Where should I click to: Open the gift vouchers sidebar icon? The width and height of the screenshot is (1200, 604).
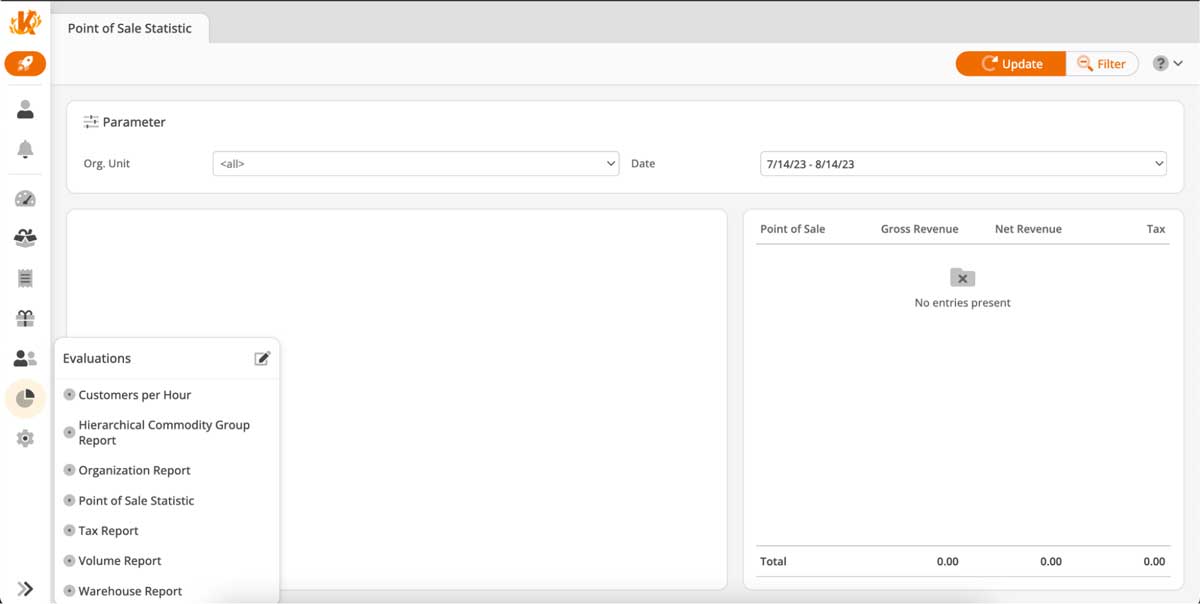point(24,317)
